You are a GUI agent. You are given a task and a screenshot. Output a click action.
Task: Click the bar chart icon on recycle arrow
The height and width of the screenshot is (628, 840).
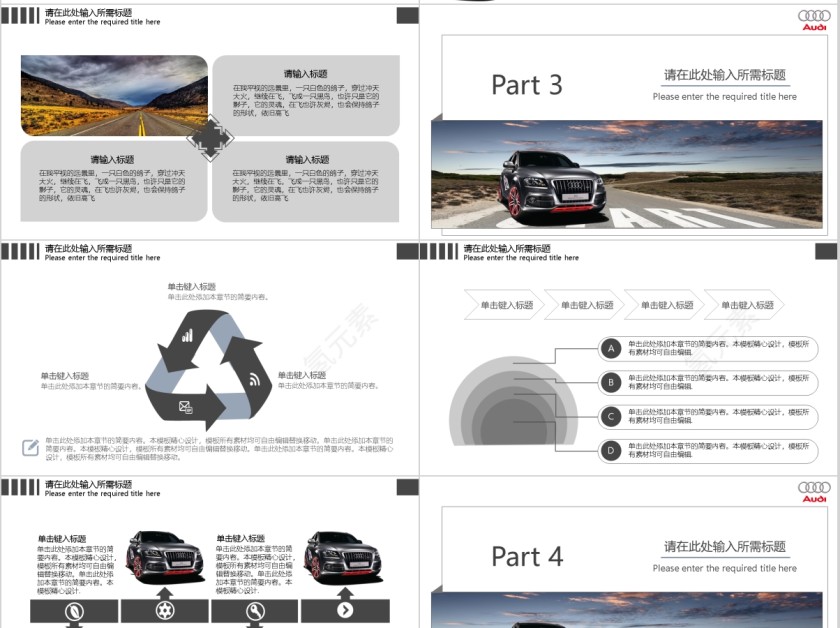click(x=187, y=336)
